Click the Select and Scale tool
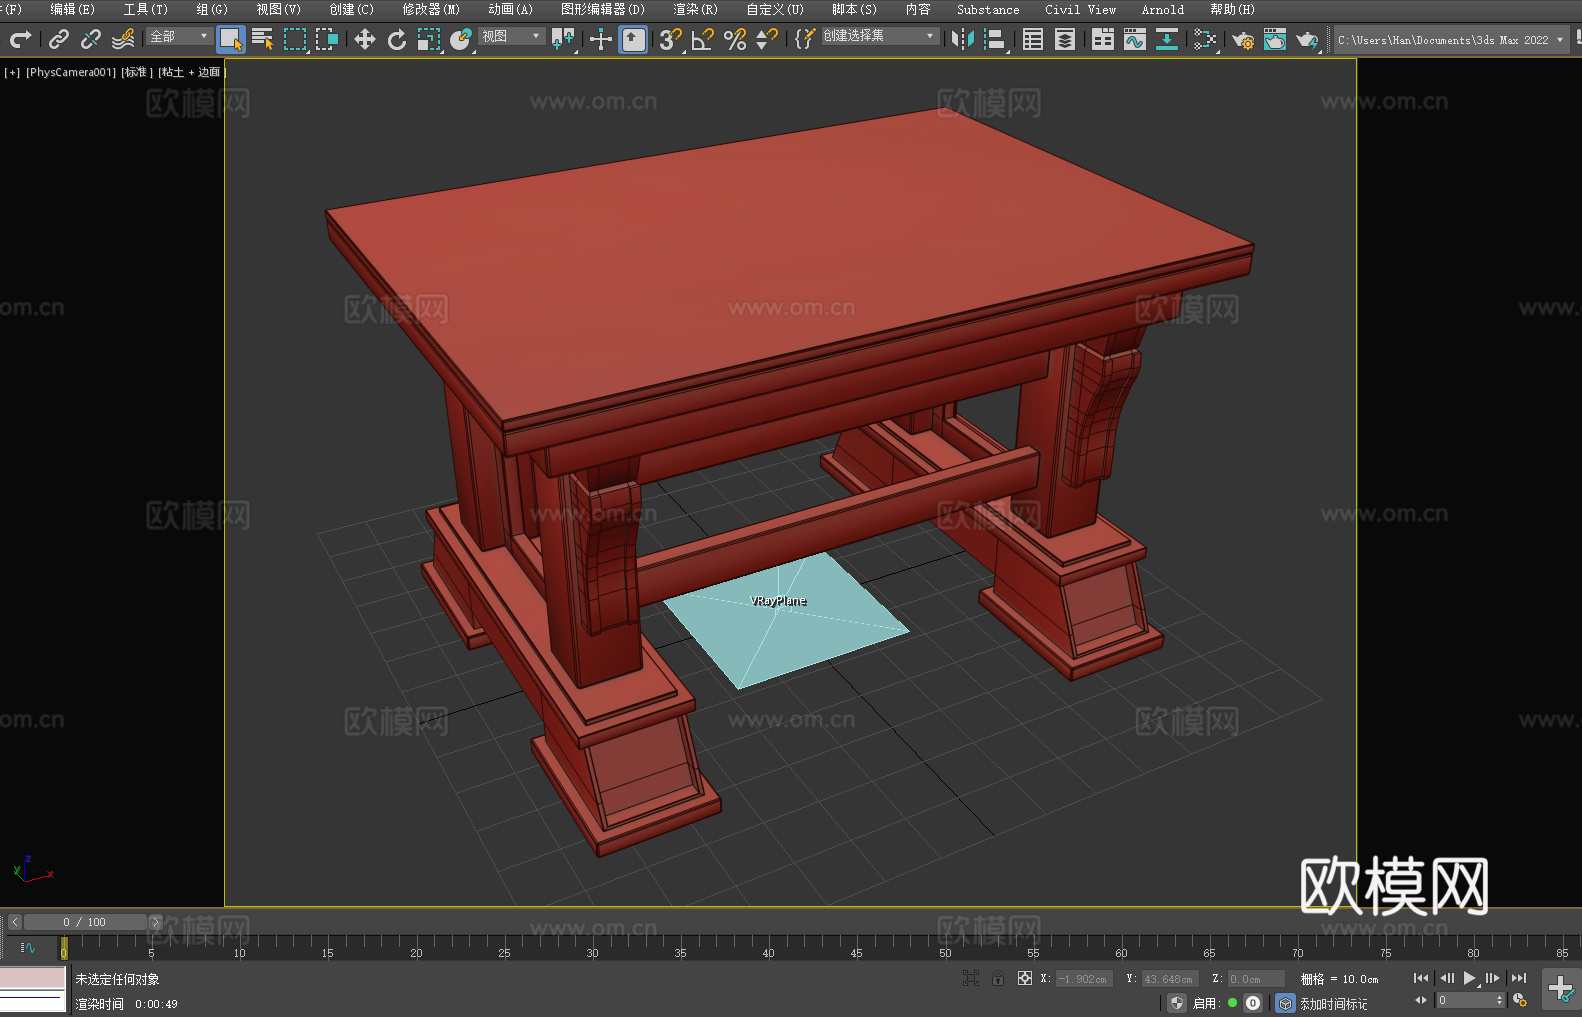 coord(429,40)
